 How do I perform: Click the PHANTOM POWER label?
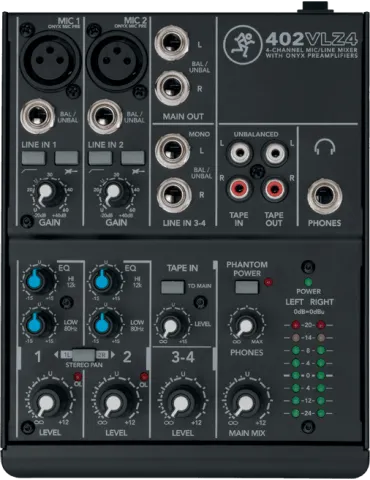(247, 269)
